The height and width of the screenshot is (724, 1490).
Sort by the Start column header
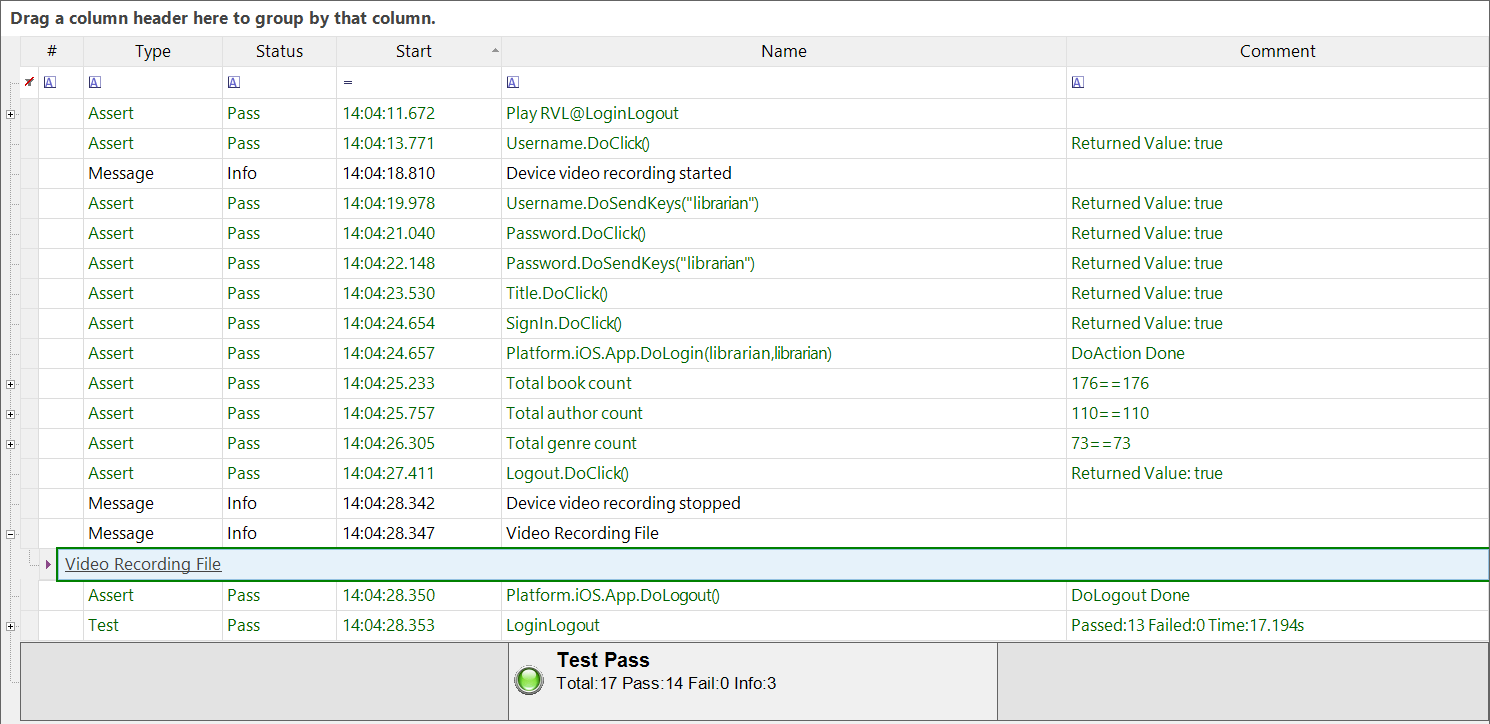(413, 51)
